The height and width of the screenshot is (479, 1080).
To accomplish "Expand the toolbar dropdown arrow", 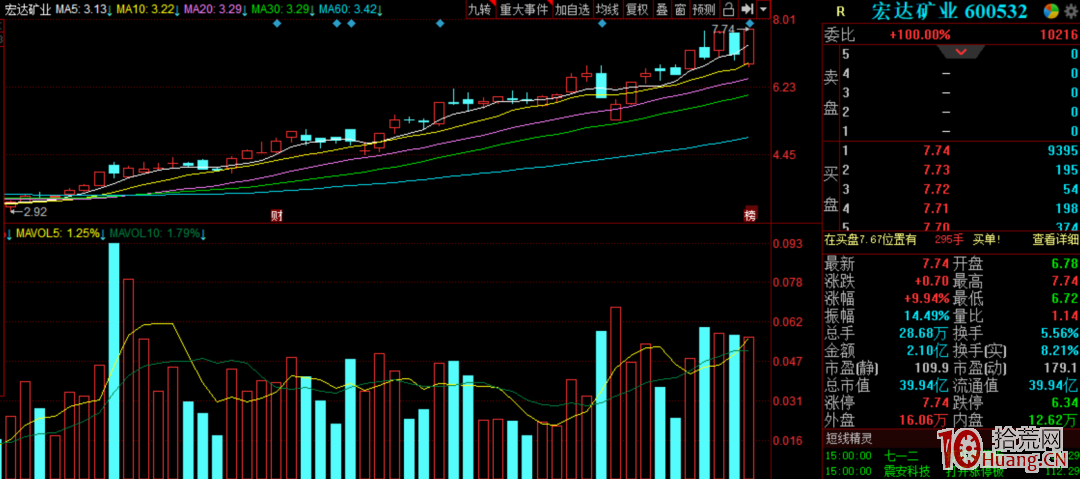I will tap(763, 10).
